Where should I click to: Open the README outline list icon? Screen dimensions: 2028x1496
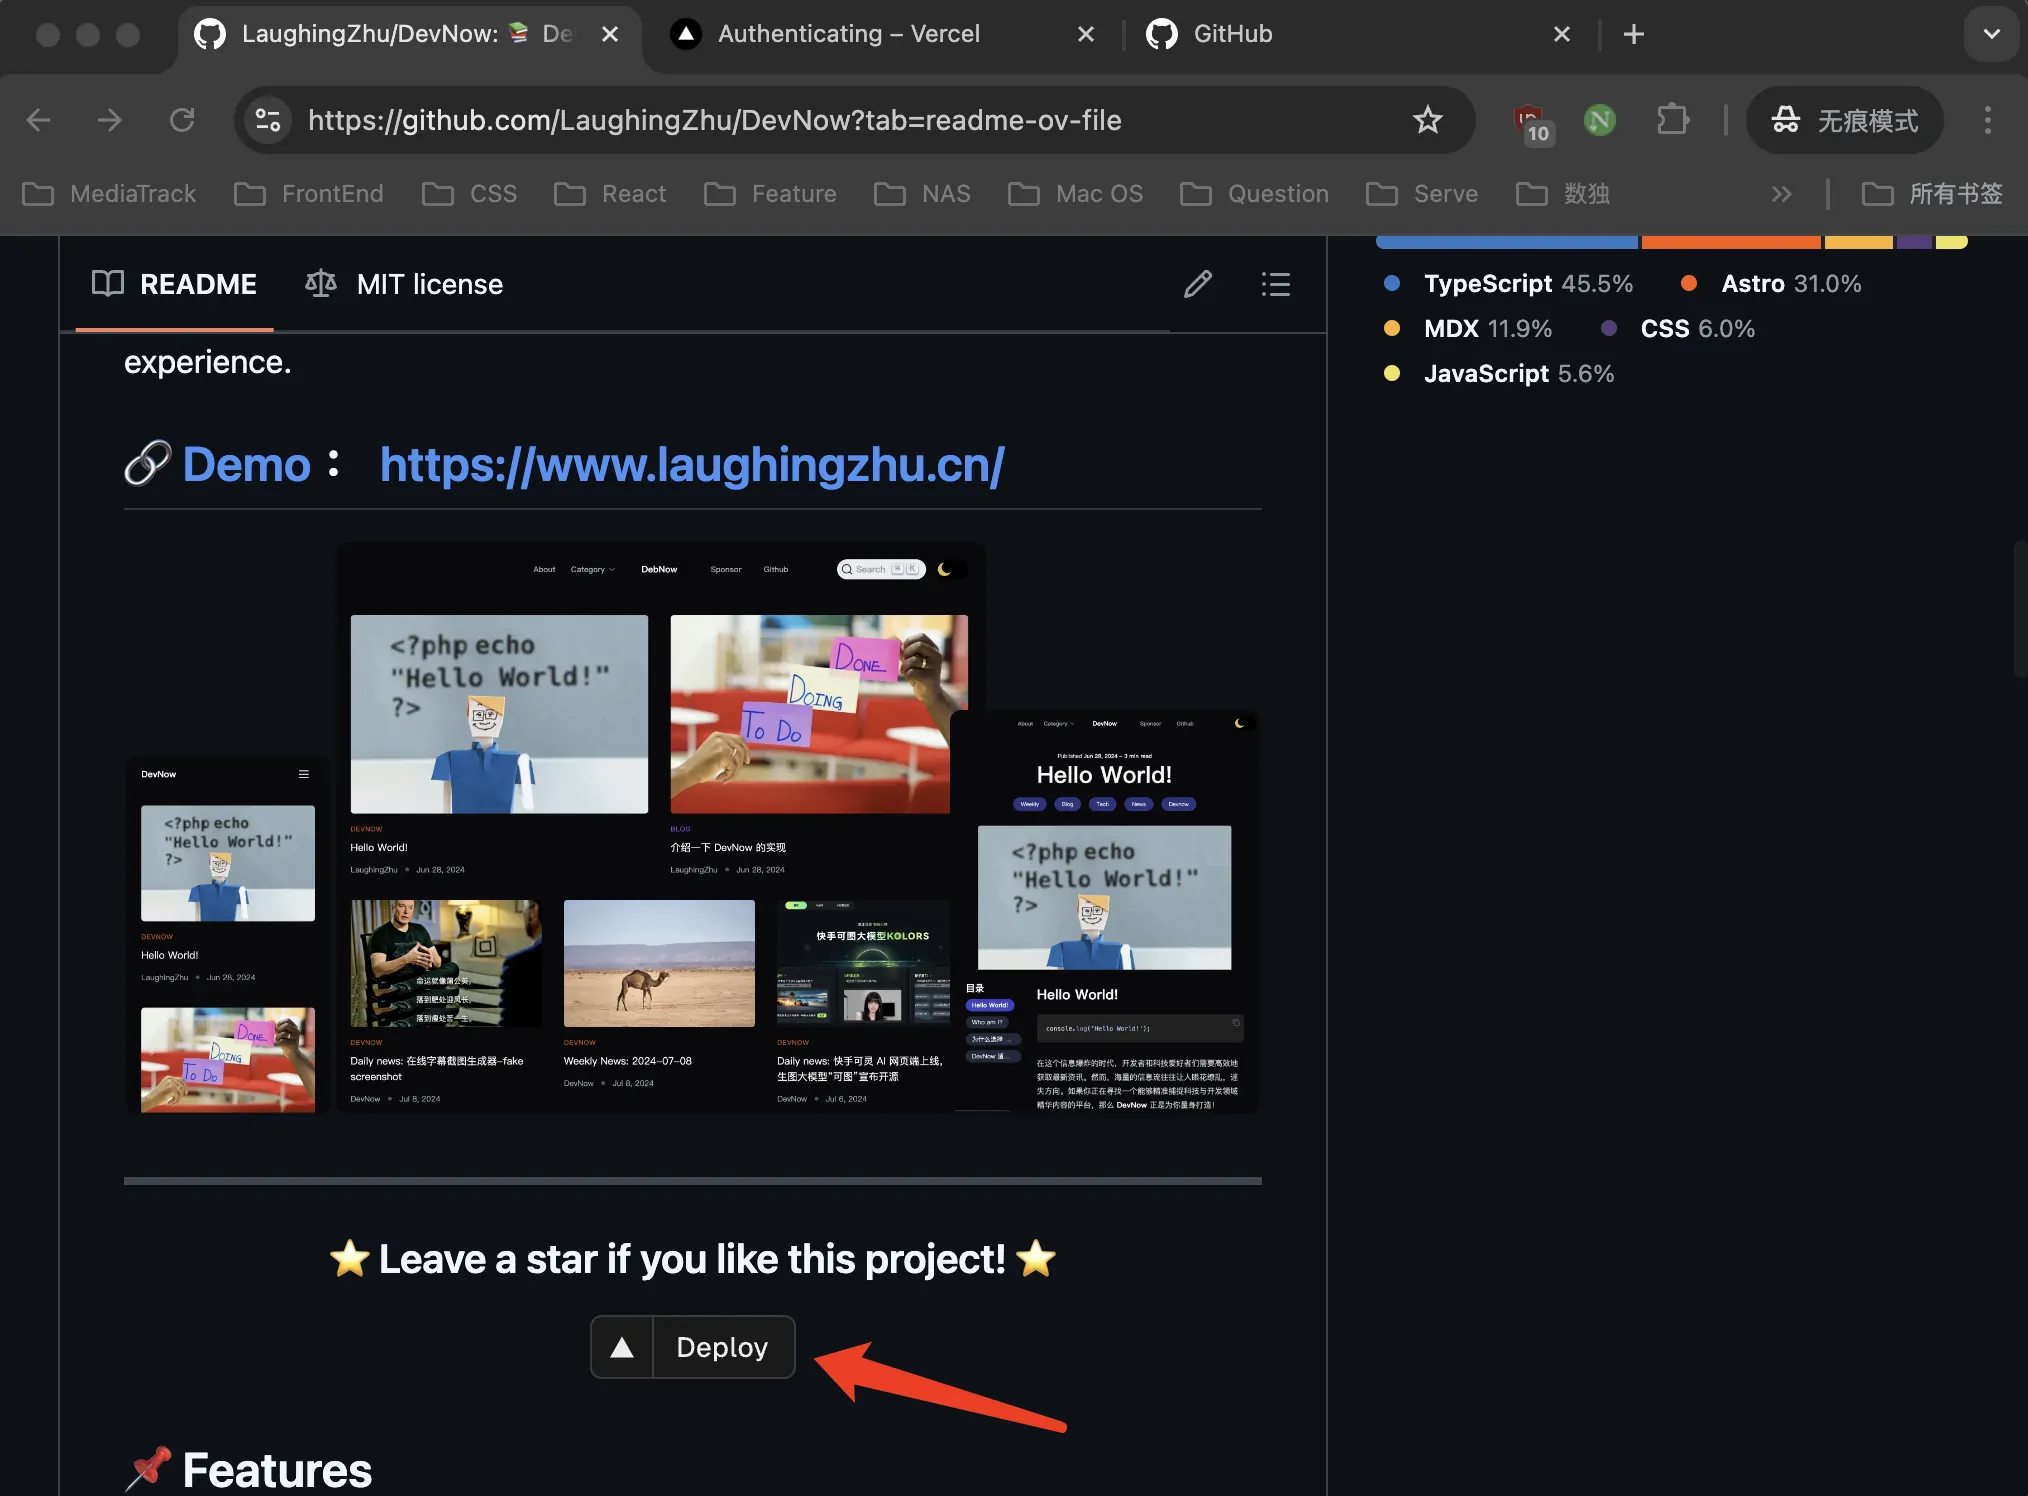click(x=1275, y=284)
